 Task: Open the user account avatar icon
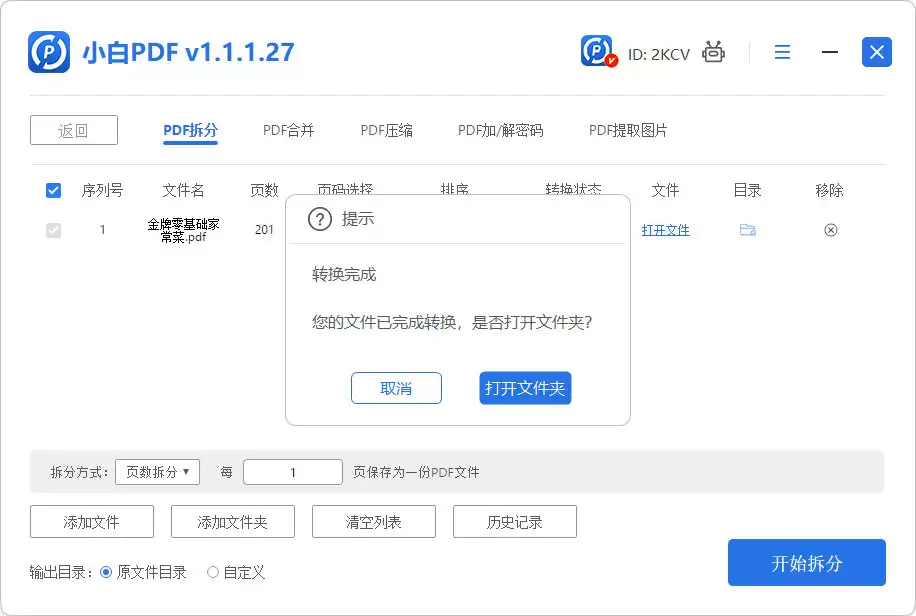[597, 51]
